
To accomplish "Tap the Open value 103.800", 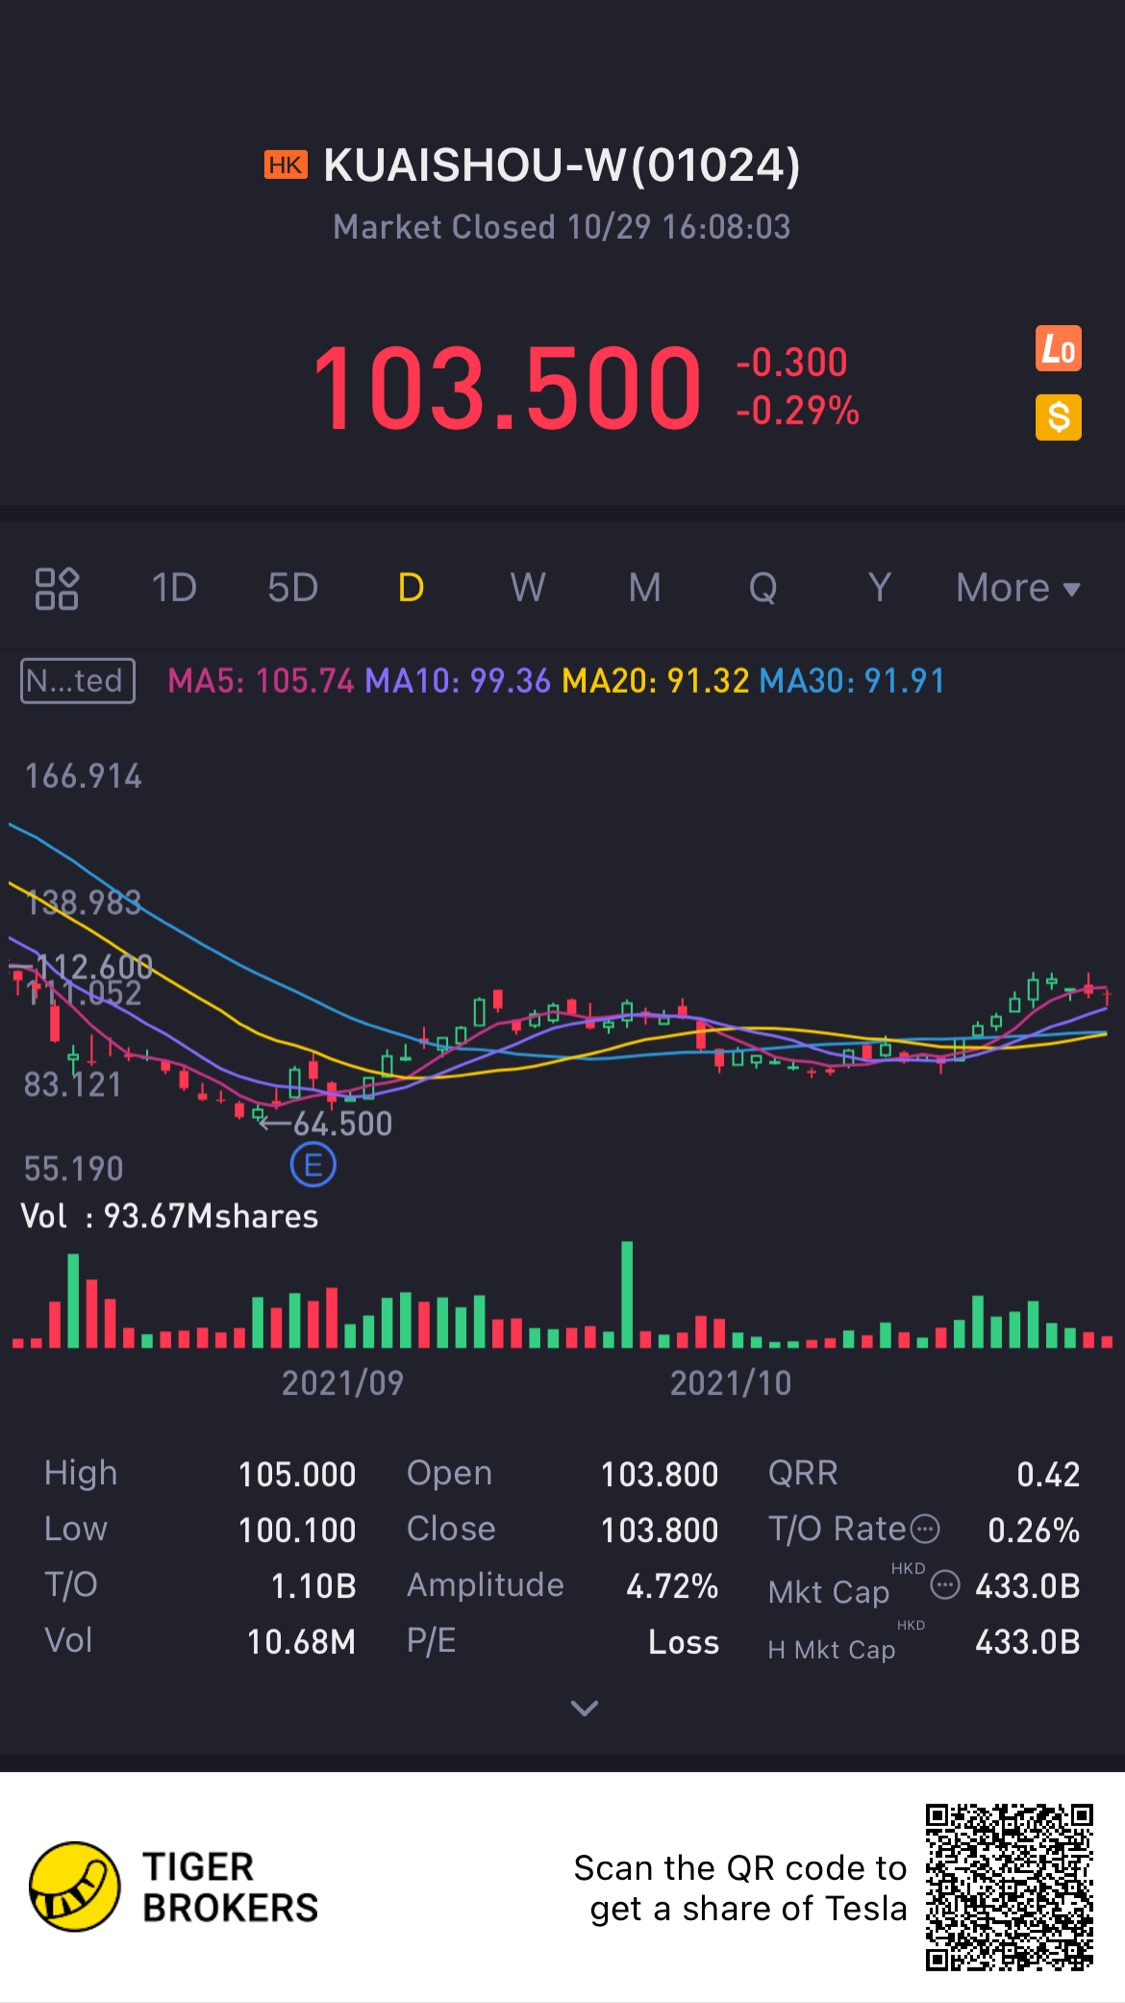I will (x=659, y=1474).
